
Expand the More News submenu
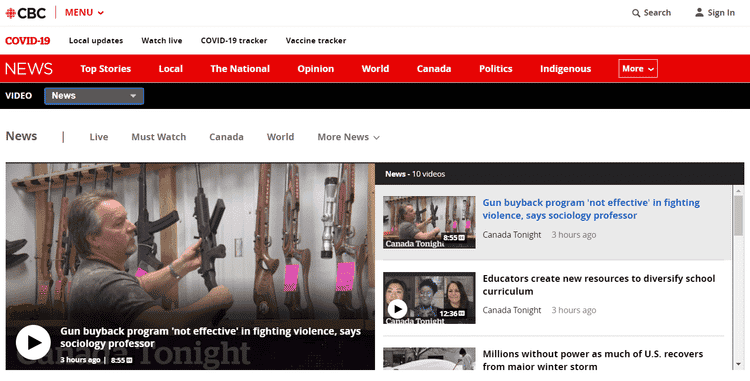[x=349, y=137]
